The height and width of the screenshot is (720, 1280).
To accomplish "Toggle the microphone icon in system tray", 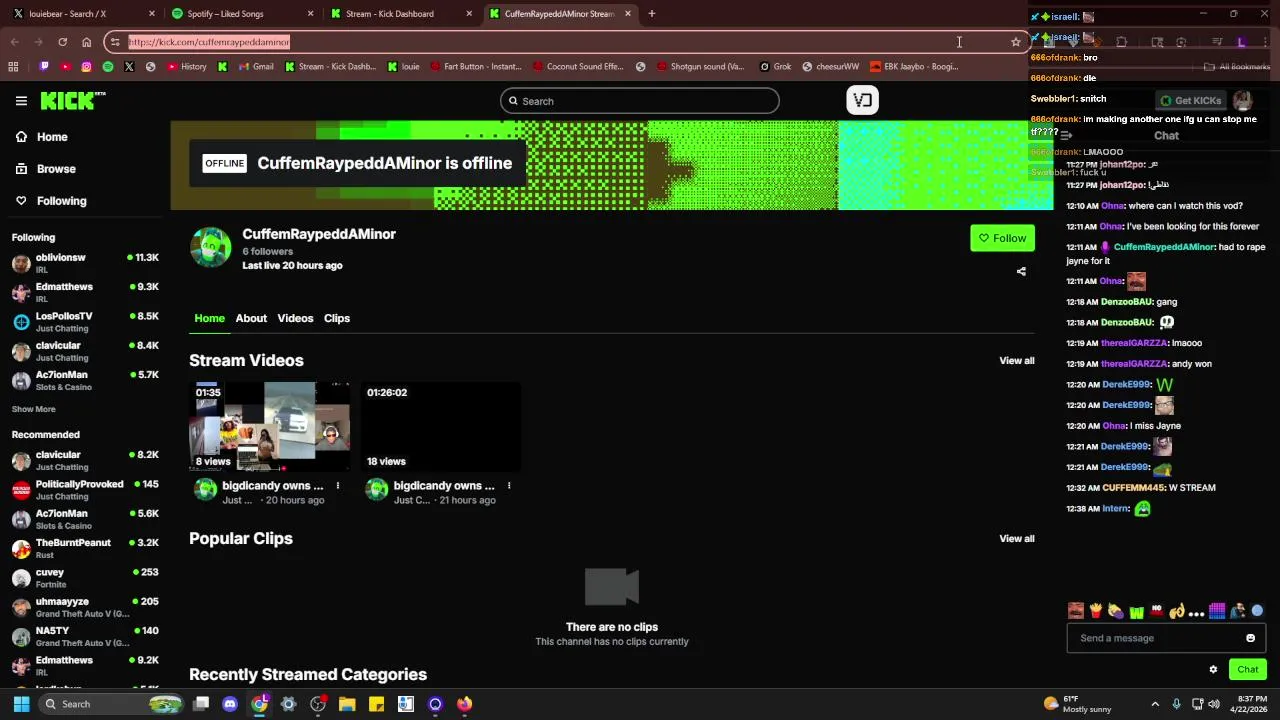I will (x=1176, y=704).
